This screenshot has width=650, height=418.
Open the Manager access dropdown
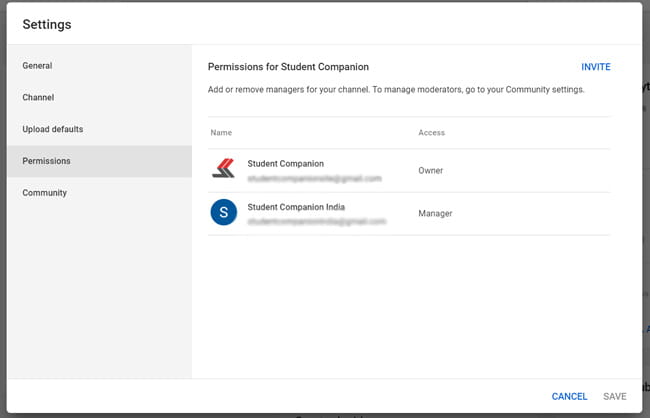click(435, 214)
